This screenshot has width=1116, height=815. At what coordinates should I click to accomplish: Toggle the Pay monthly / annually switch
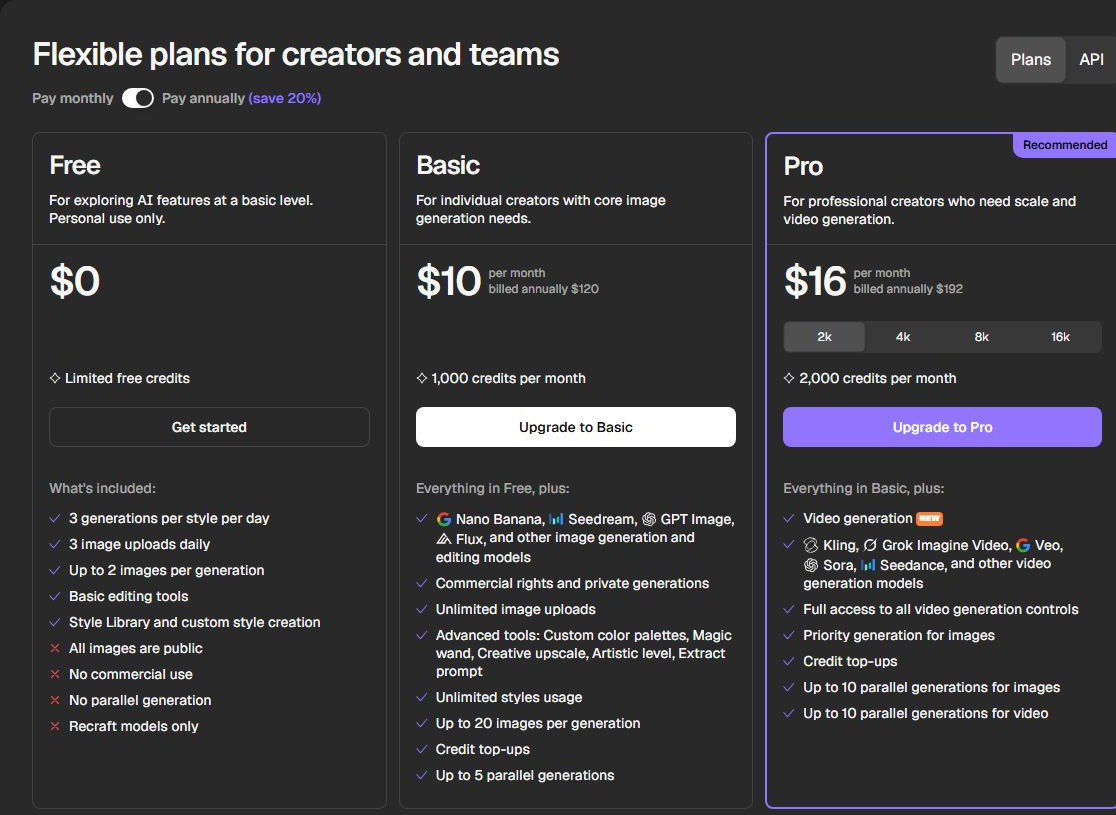point(137,98)
